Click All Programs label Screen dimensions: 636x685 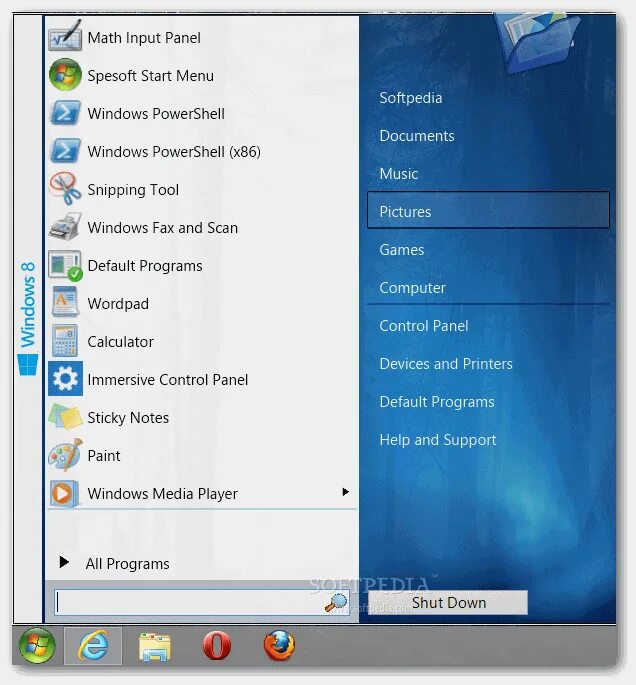point(128,564)
